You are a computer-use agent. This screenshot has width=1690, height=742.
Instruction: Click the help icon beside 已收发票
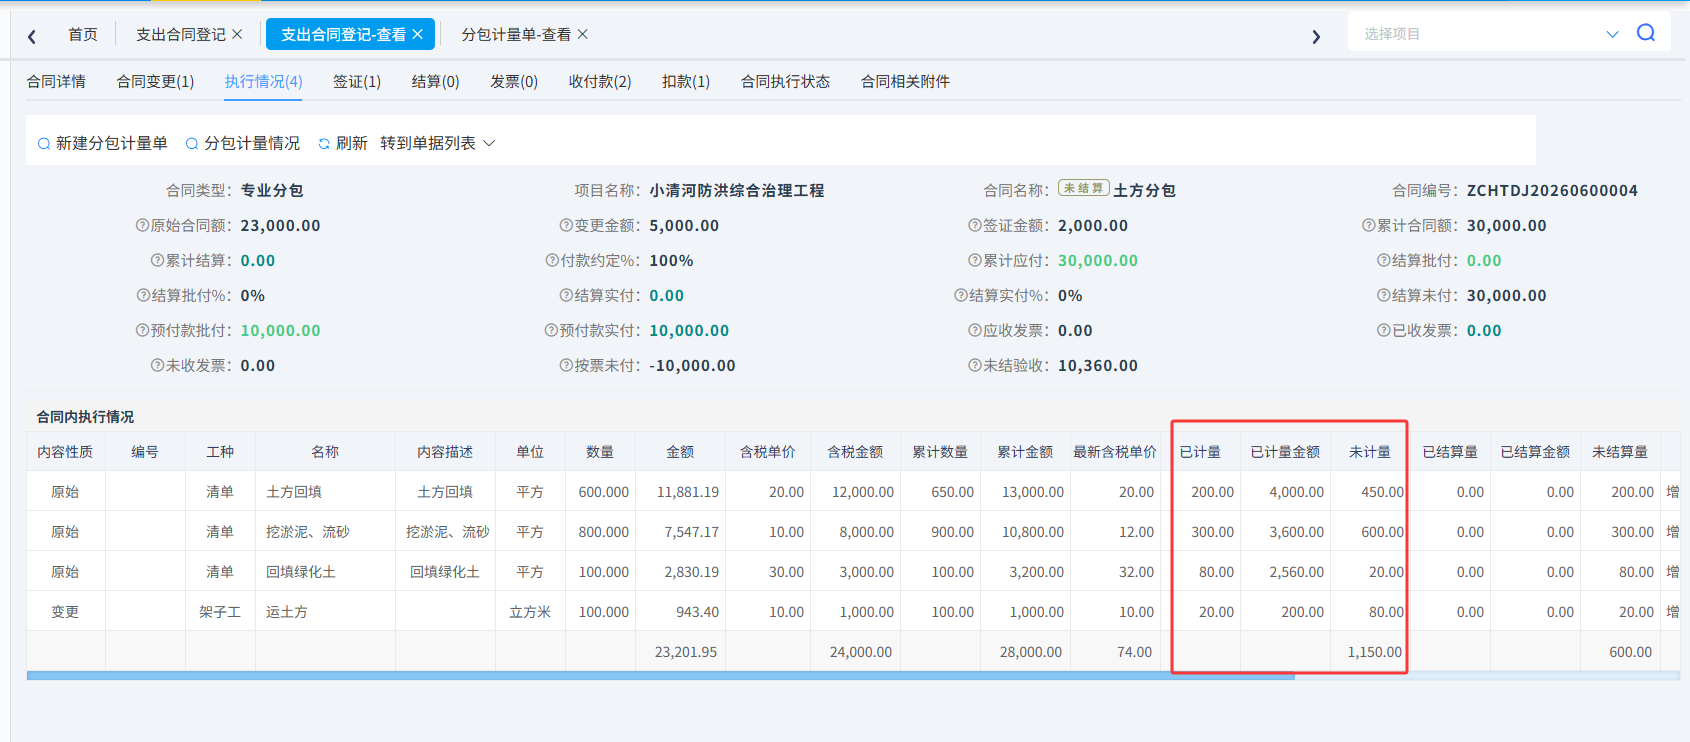pyautogui.click(x=1384, y=331)
